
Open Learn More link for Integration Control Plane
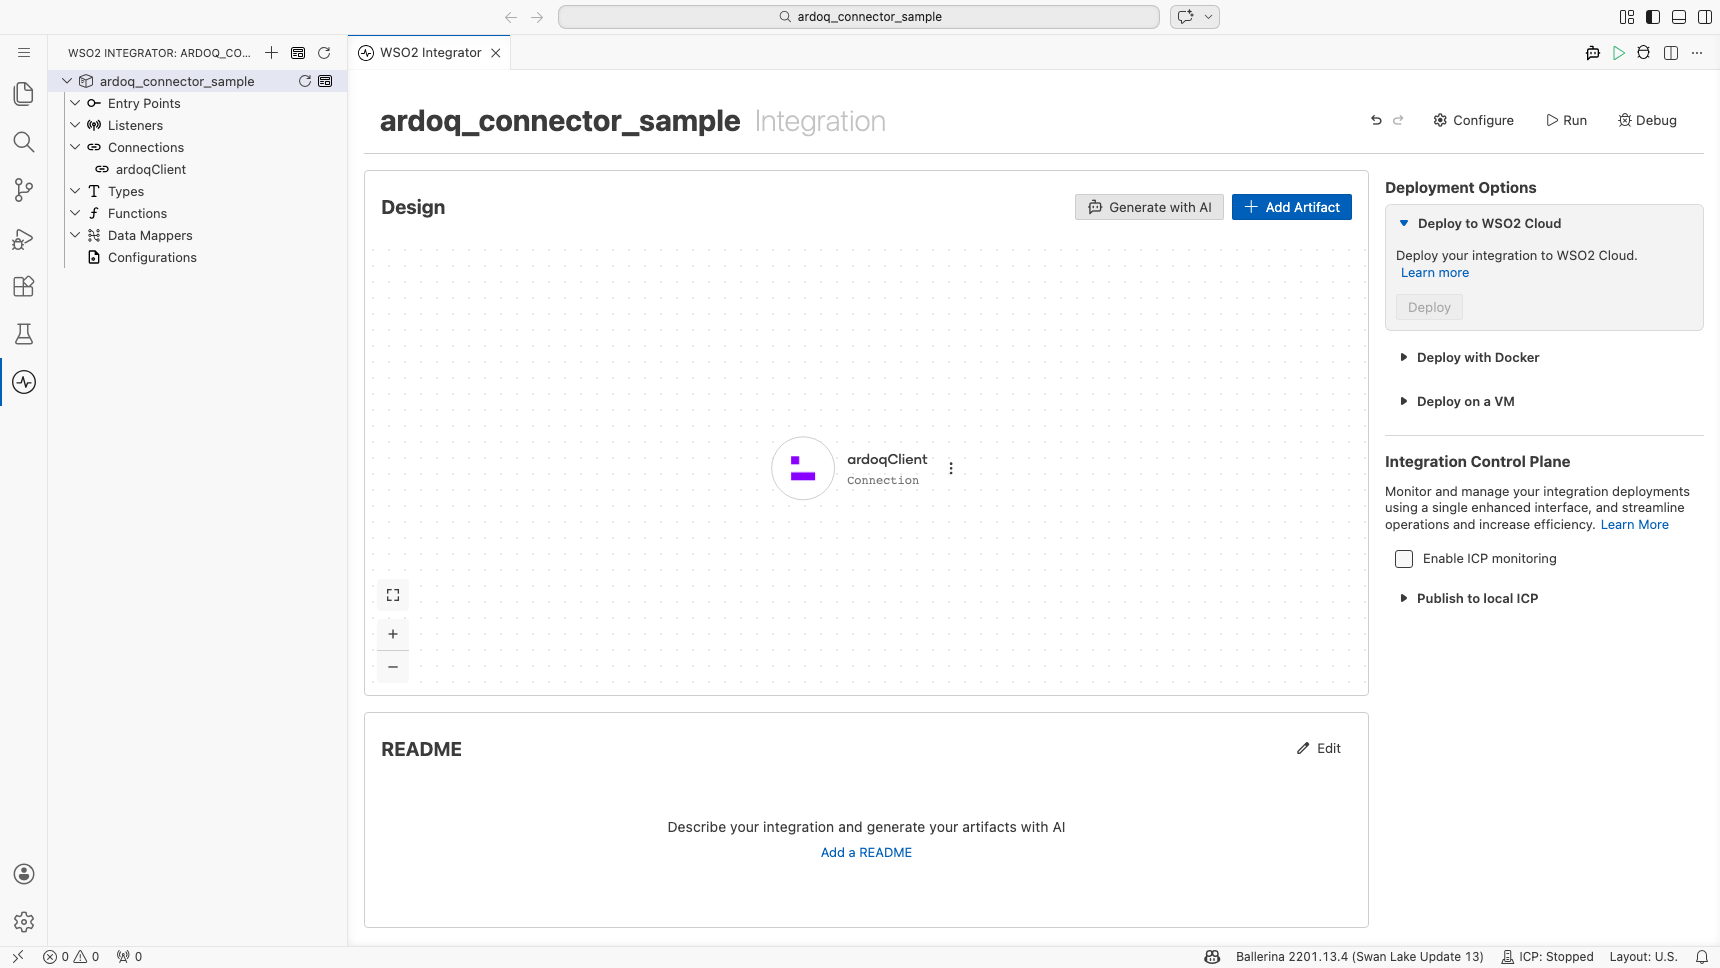1634,525
